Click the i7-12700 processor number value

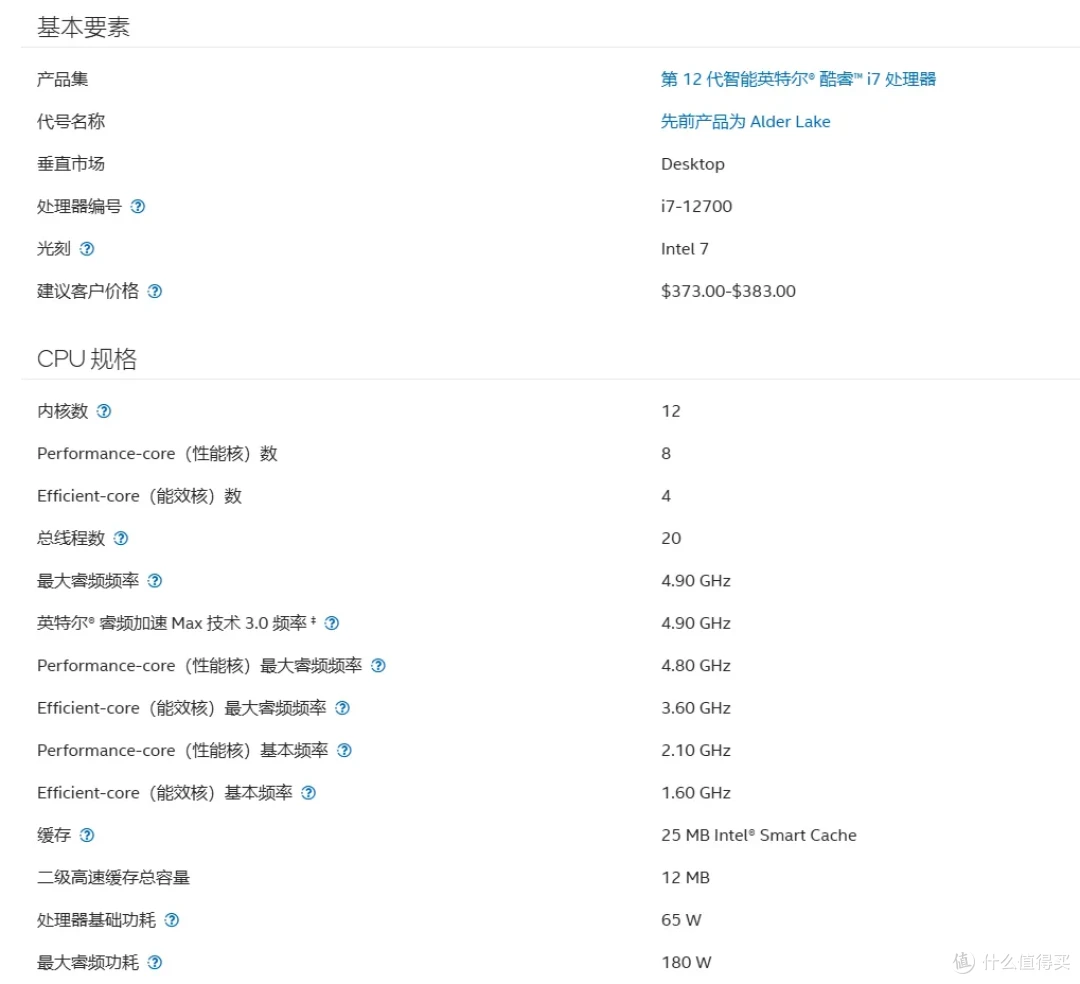[696, 207]
